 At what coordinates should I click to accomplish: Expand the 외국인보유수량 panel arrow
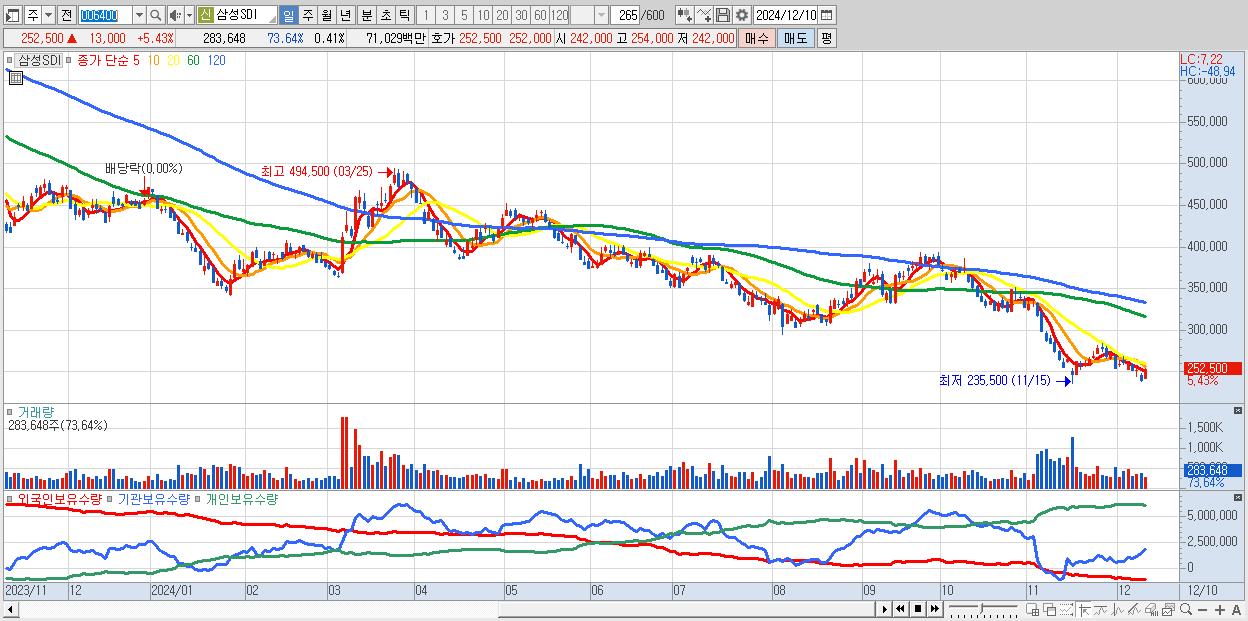click(x=10, y=498)
